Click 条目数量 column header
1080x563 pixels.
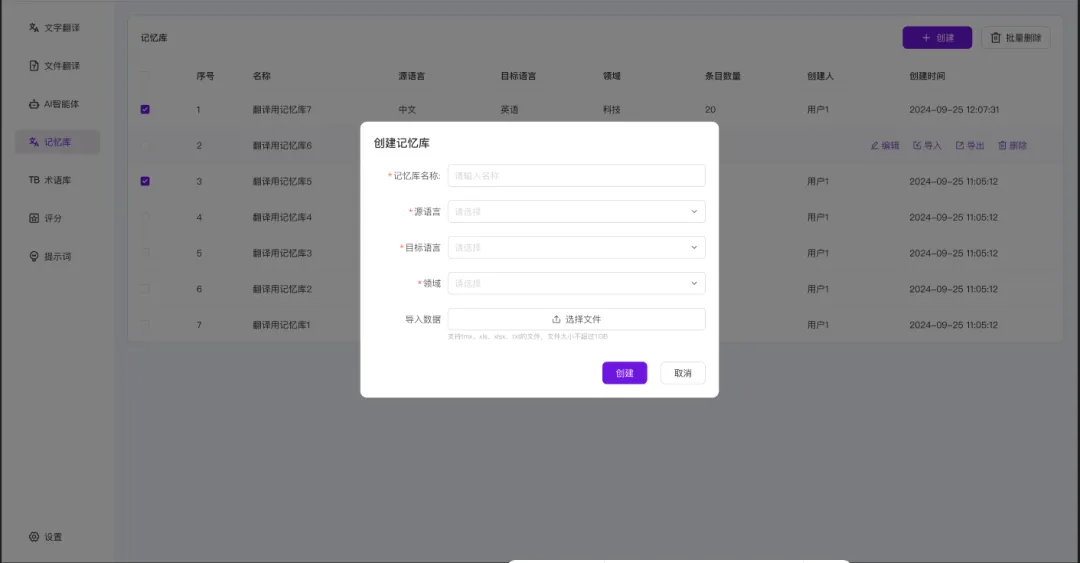pyautogui.click(x=723, y=76)
